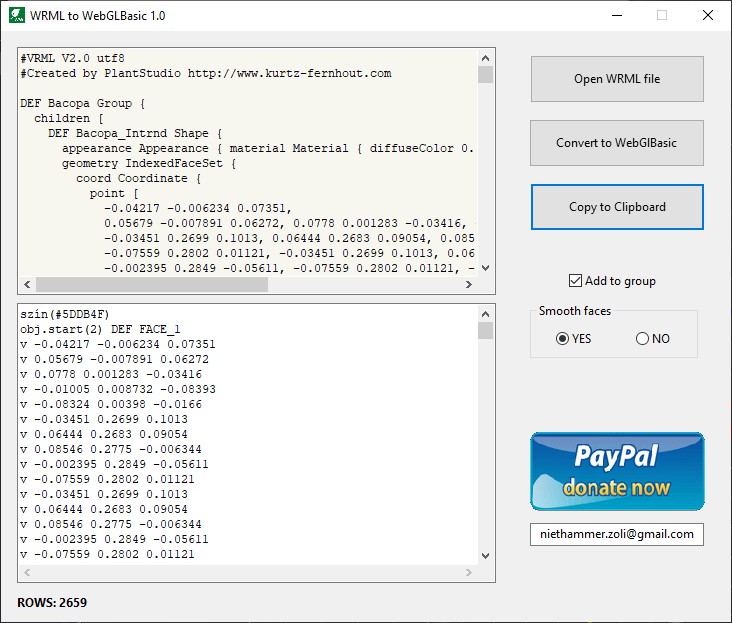
Task: Click the '#VRML V2.0 utf8' line
Action: pyautogui.click(x=72, y=58)
